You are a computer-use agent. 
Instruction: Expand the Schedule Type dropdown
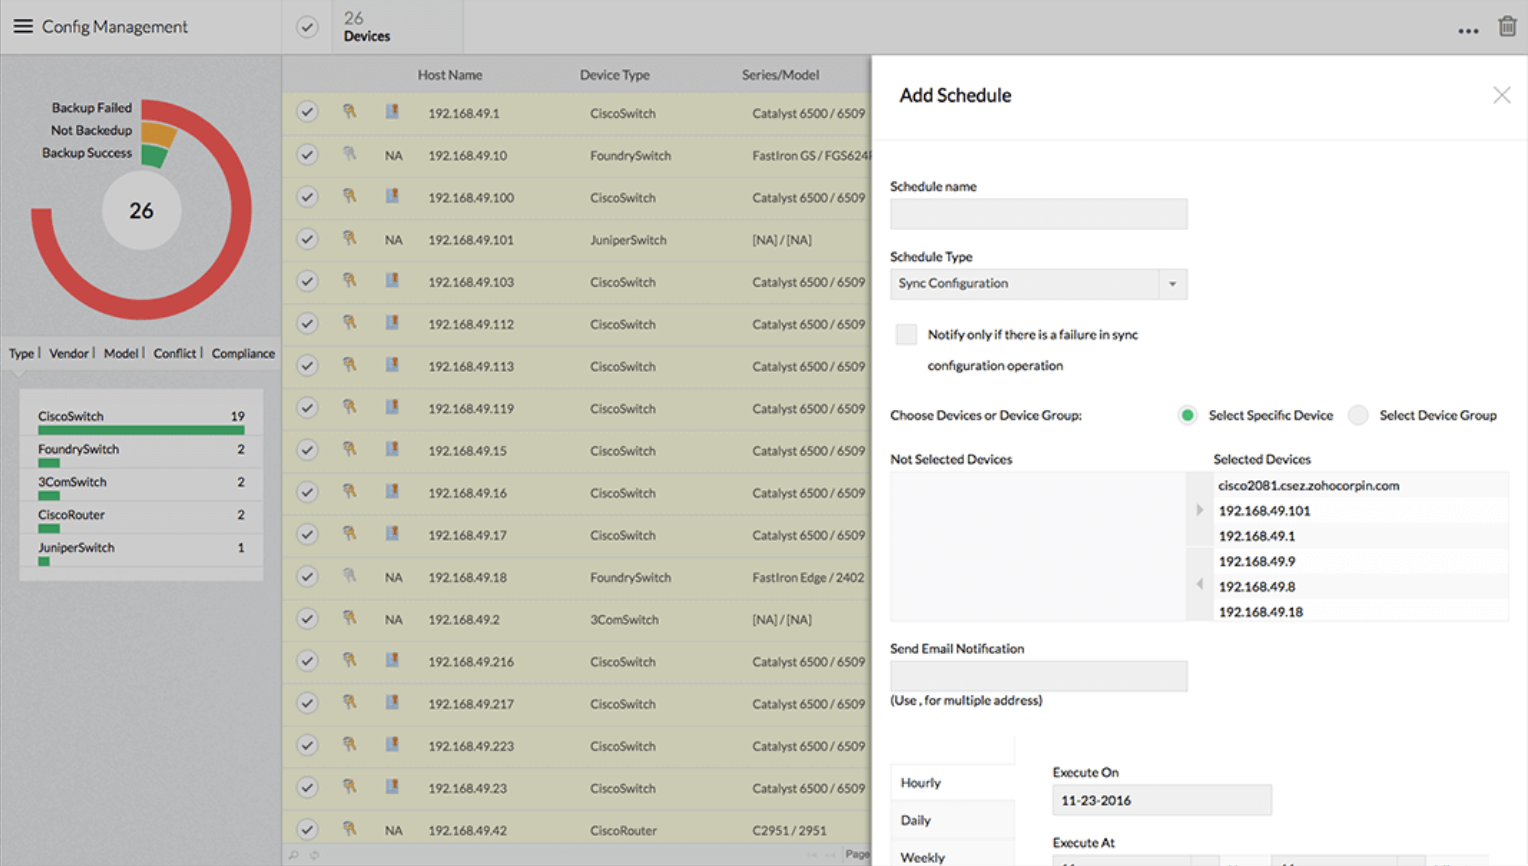click(1172, 284)
